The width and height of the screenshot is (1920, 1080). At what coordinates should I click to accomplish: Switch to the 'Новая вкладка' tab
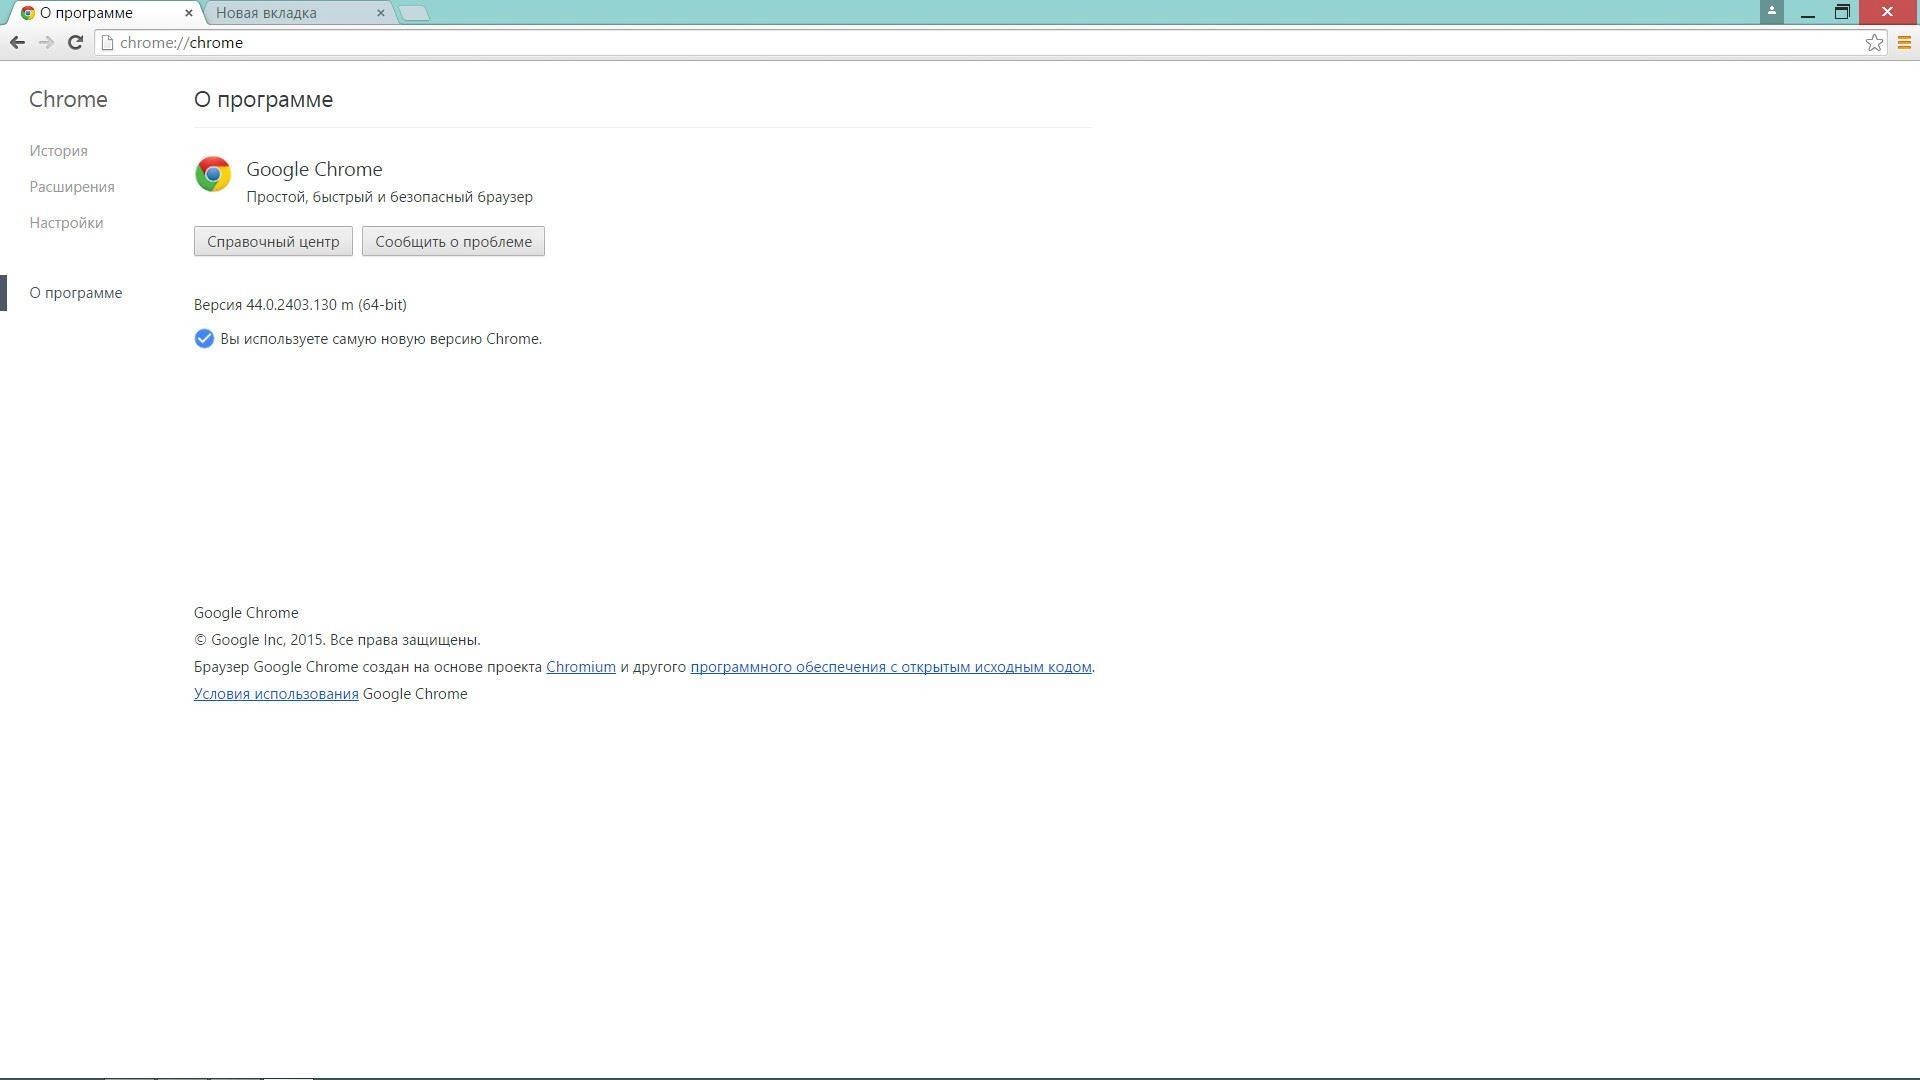296,13
